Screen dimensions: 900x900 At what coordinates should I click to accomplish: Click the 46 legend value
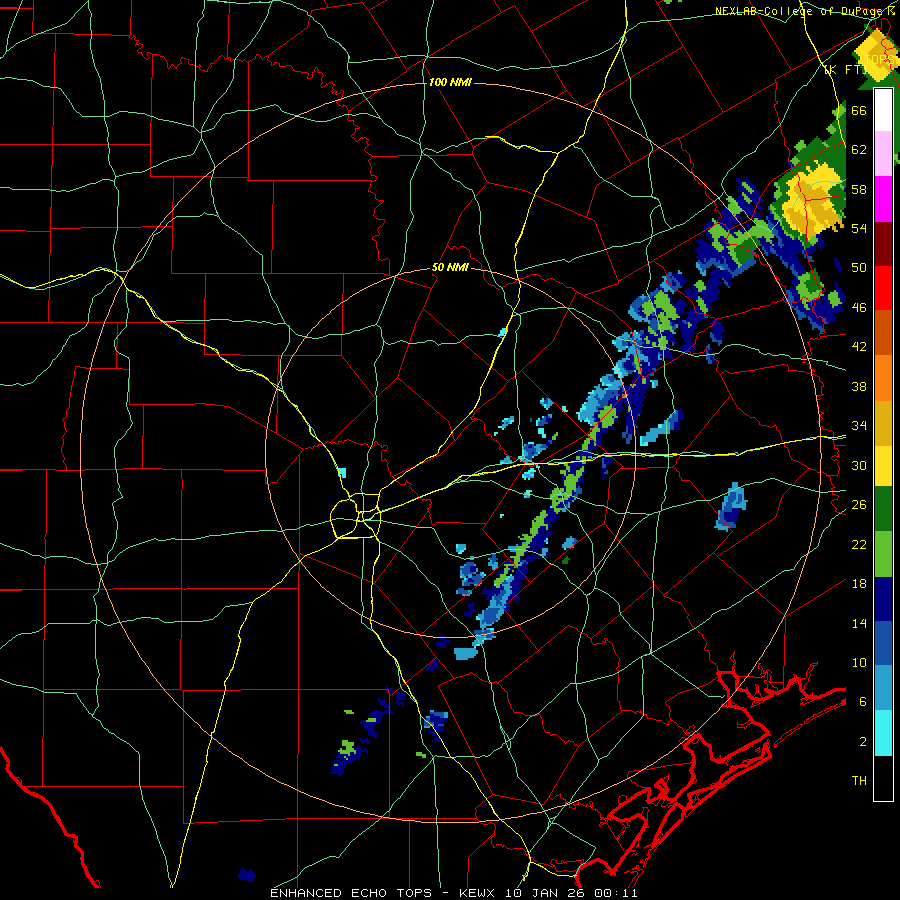(859, 307)
